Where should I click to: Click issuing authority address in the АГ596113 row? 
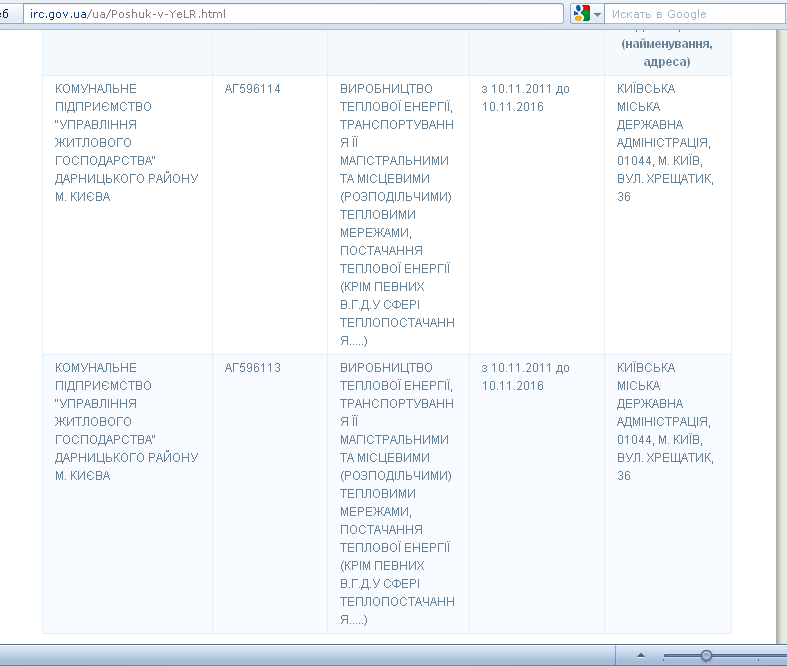(665, 422)
